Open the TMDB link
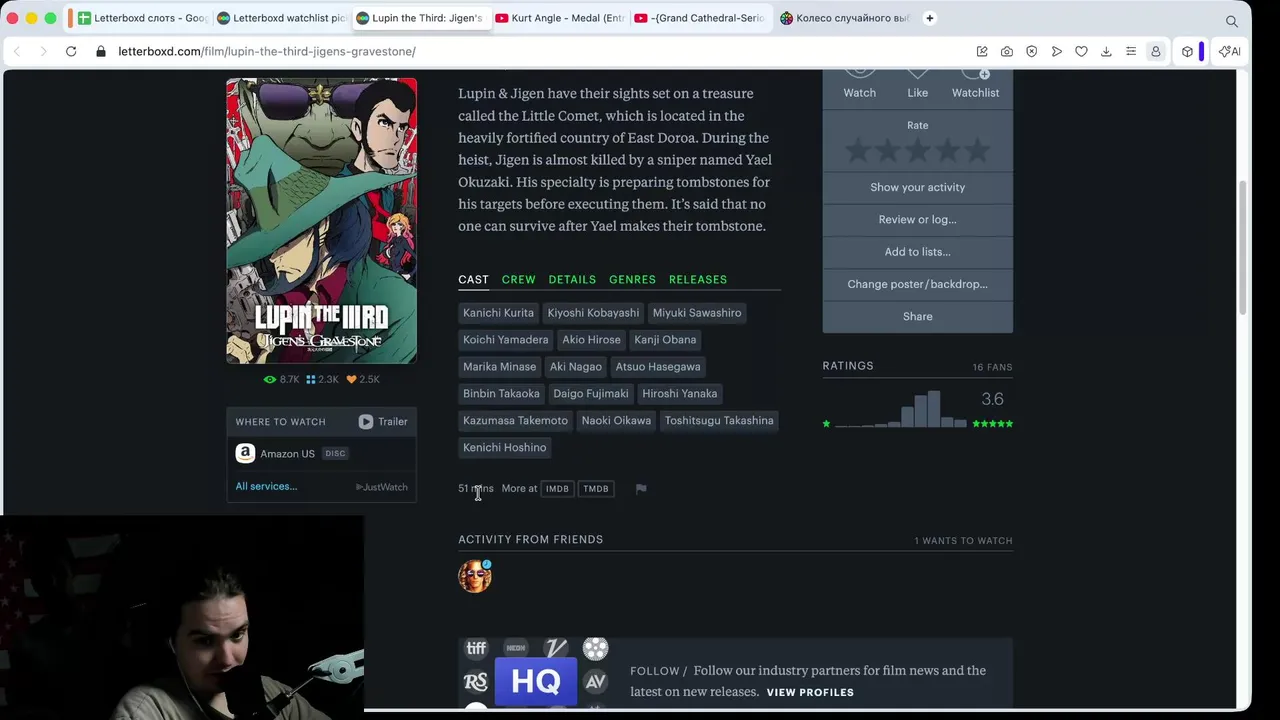Image resolution: width=1280 pixels, height=720 pixels. tap(596, 489)
